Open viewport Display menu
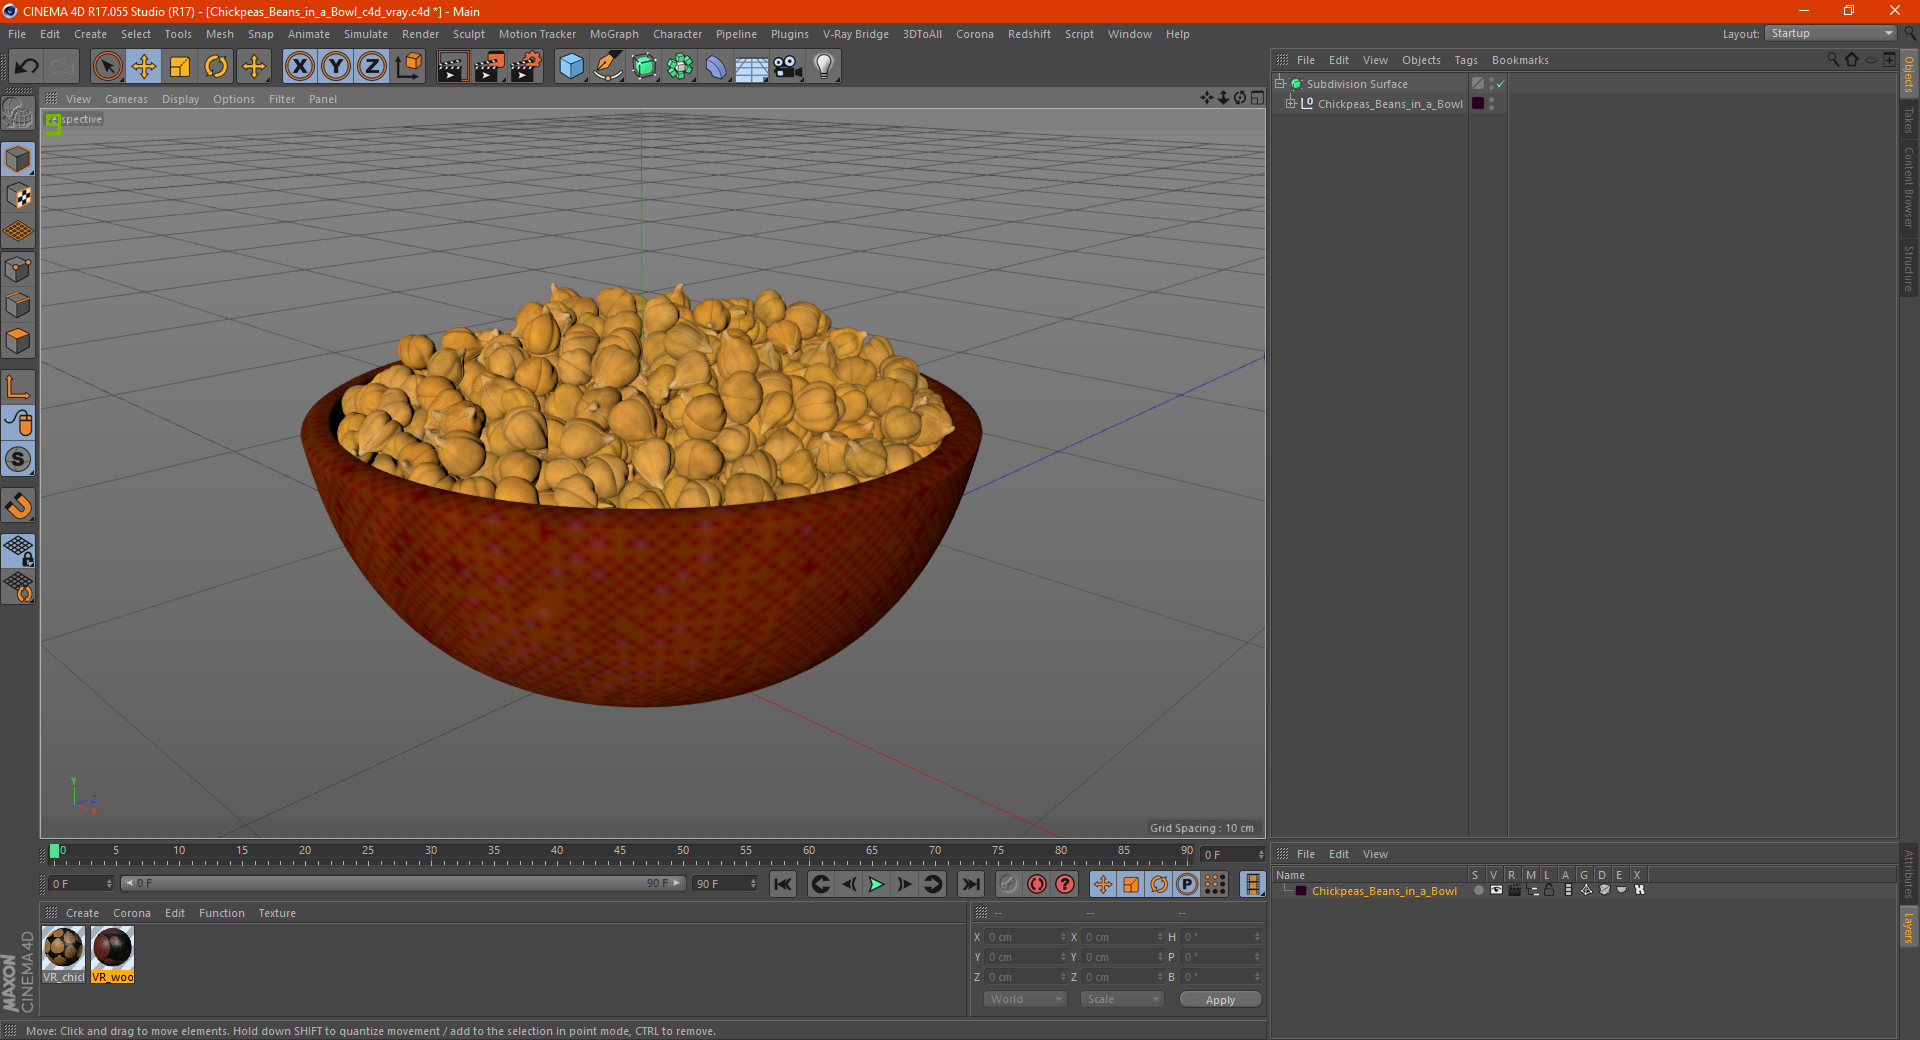Screen dimensions: 1920x1040 coord(181,99)
